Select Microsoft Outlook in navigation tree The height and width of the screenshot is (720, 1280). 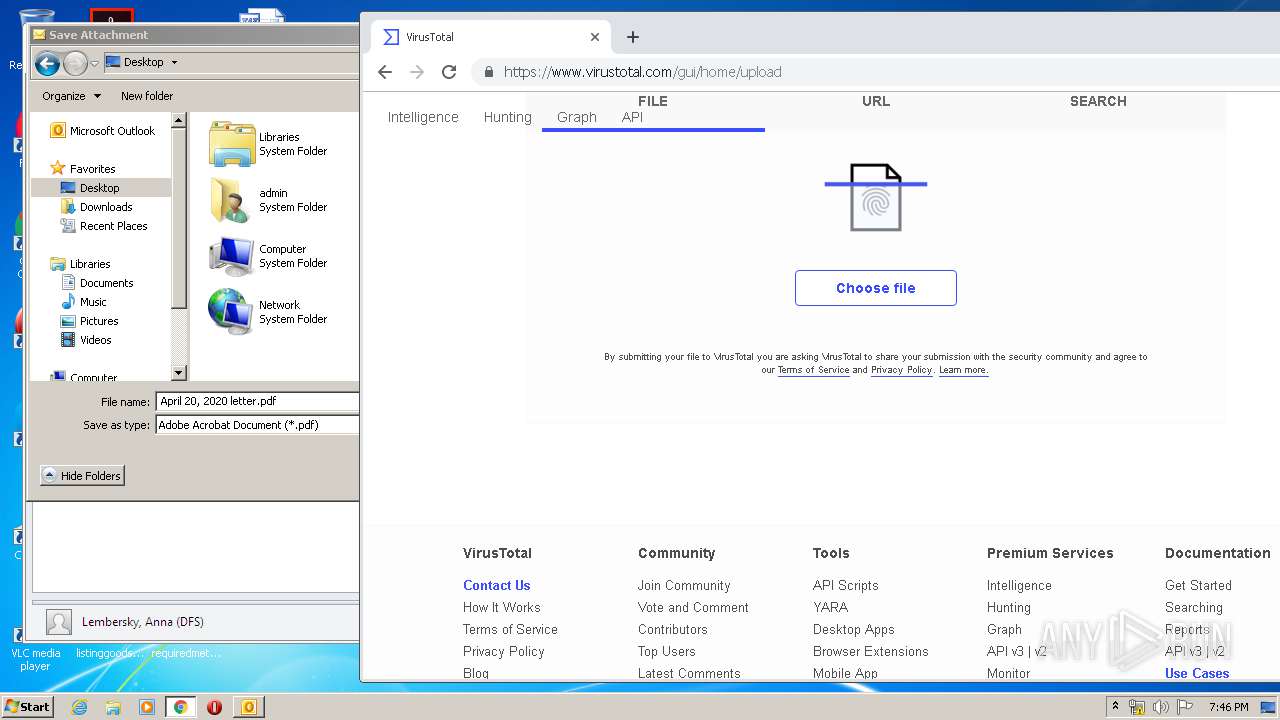coord(103,131)
